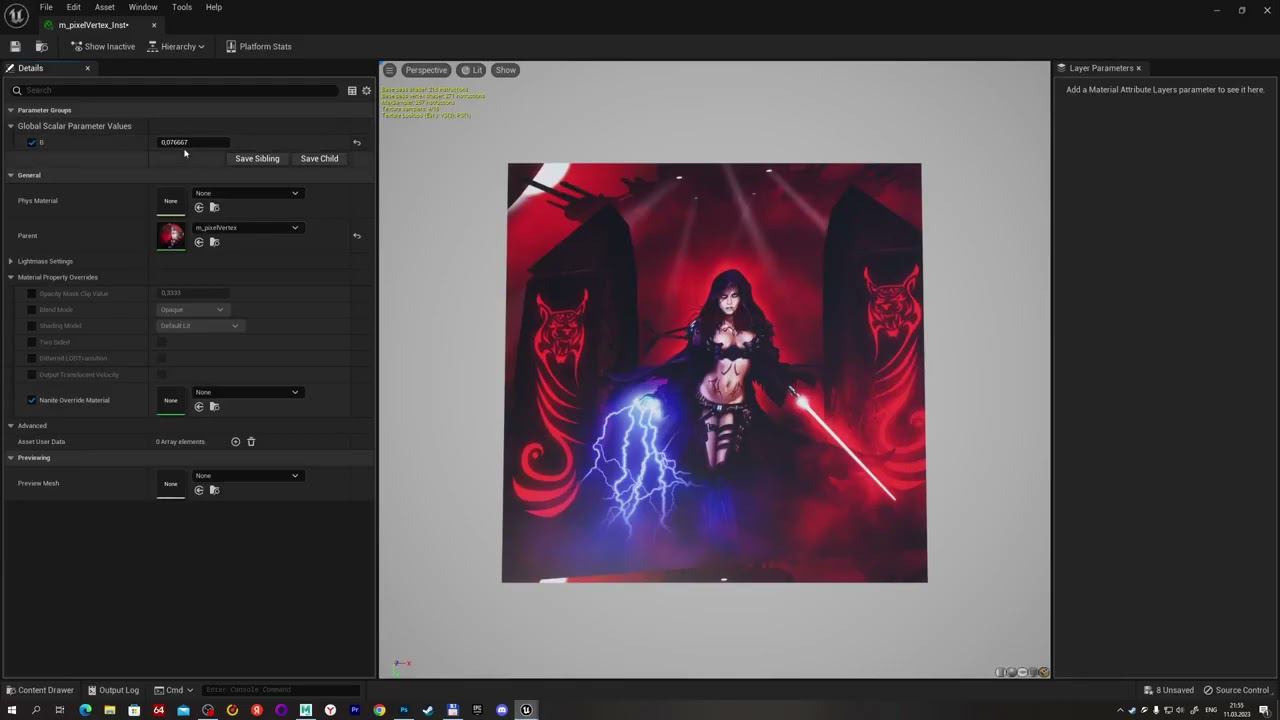1280x720 pixels.
Task: Disable the Nanite Override Material checkbox
Action: [x=32, y=400]
